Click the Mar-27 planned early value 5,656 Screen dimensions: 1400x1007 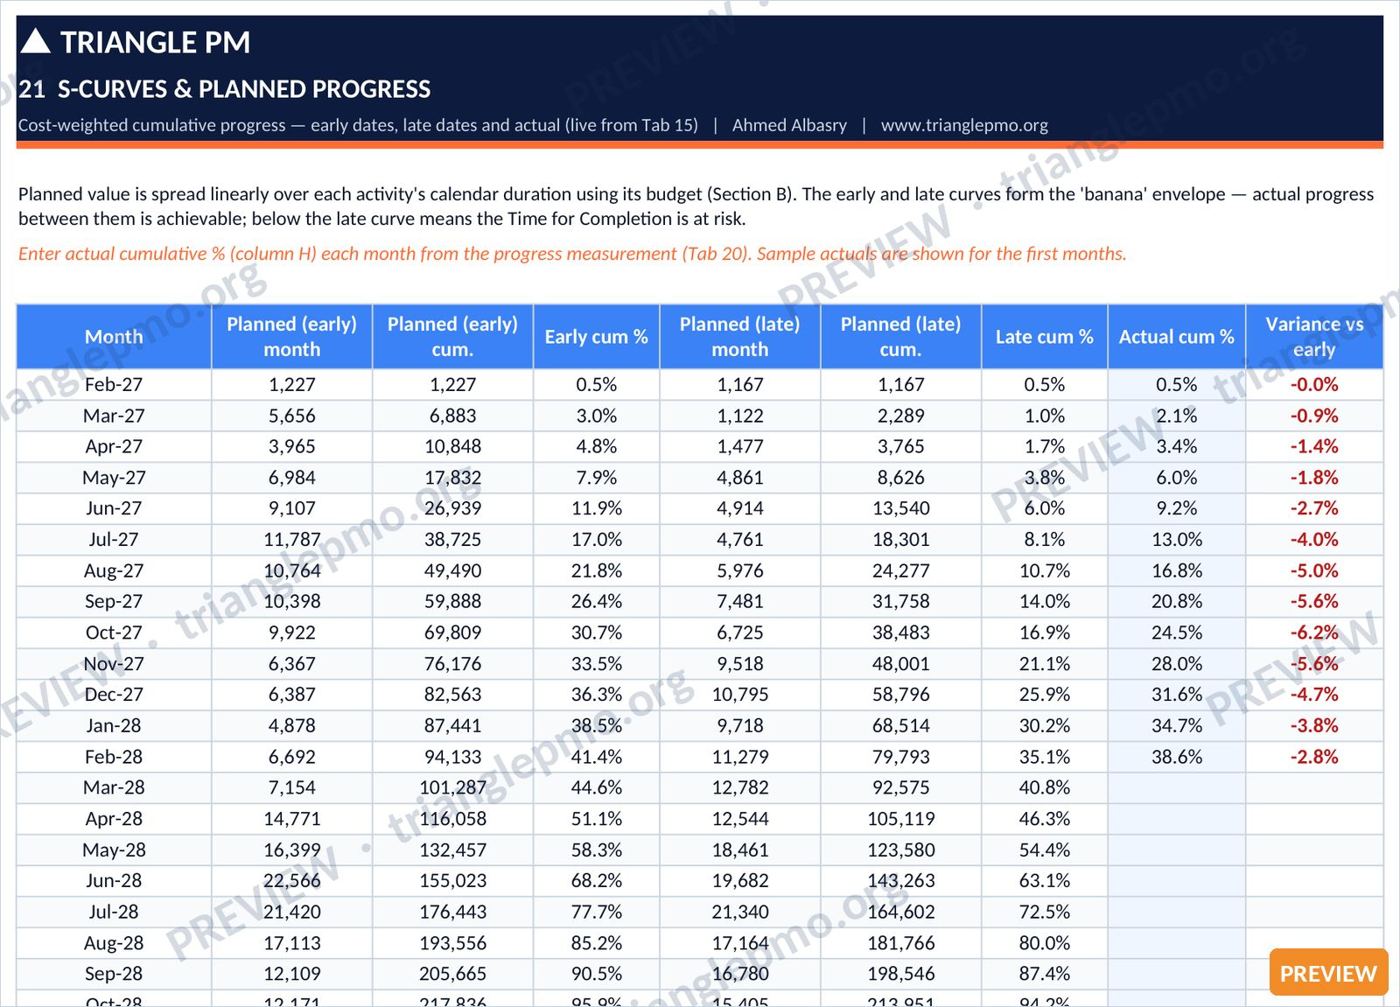point(292,416)
